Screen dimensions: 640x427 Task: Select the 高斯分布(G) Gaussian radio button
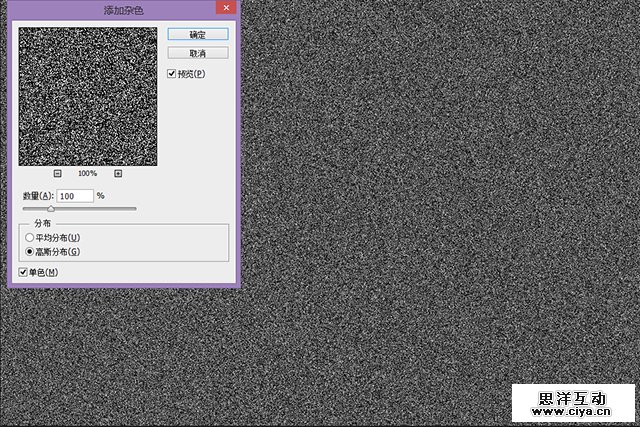click(x=29, y=253)
